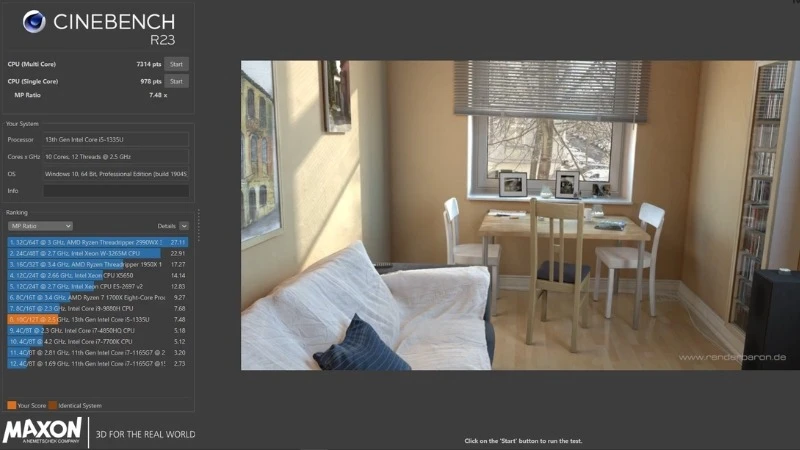Click the Info input field
The height and width of the screenshot is (450, 800).
click(x=116, y=191)
